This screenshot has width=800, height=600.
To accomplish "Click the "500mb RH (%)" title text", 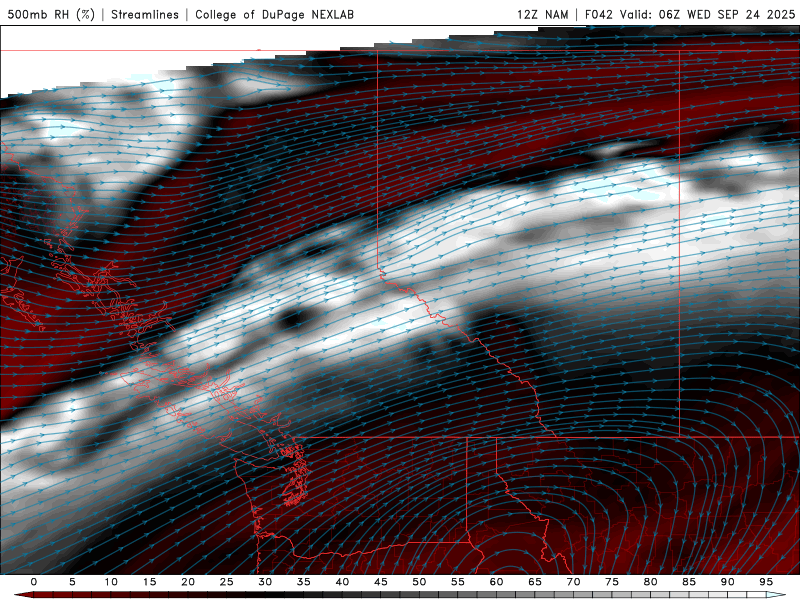I will click(51, 14).
